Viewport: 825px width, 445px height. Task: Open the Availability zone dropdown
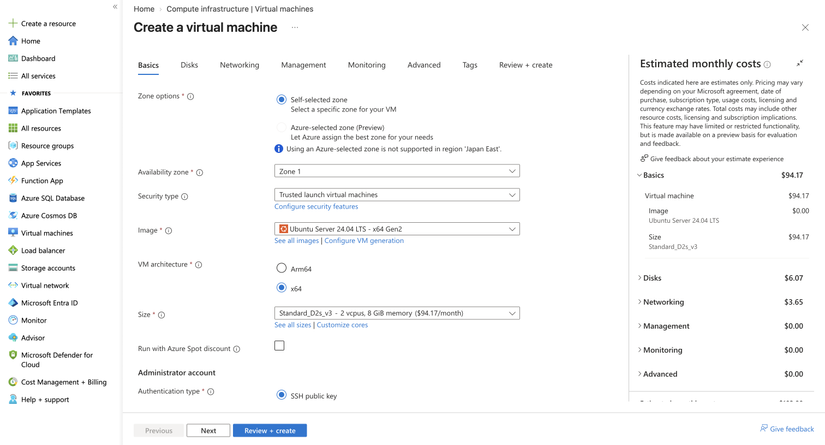pyautogui.click(x=397, y=171)
